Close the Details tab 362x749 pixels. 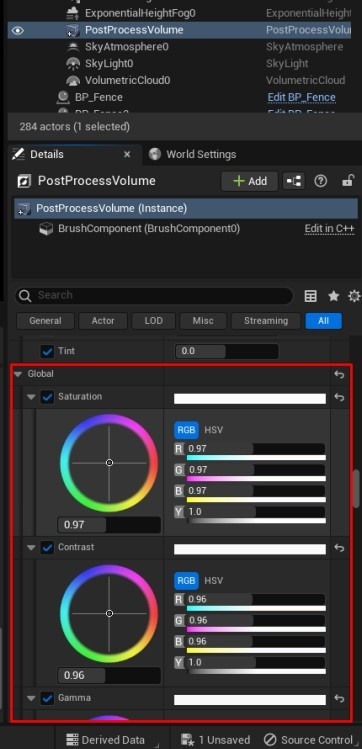[x=127, y=154]
